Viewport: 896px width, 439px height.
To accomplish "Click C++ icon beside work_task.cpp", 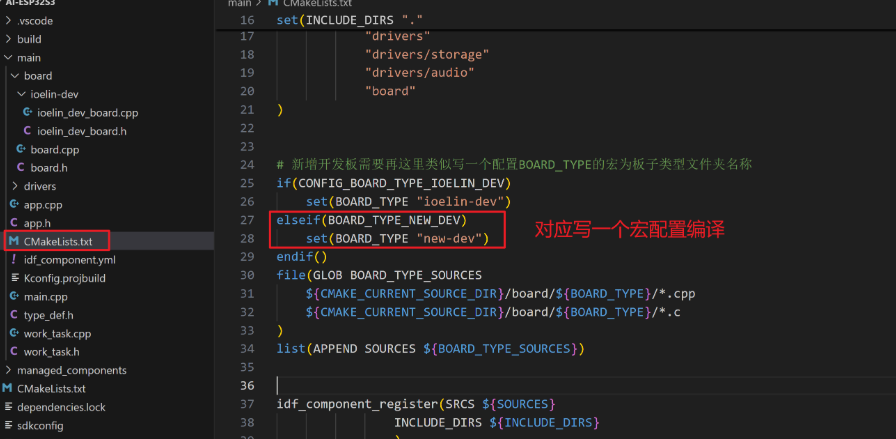I will tap(14, 333).
